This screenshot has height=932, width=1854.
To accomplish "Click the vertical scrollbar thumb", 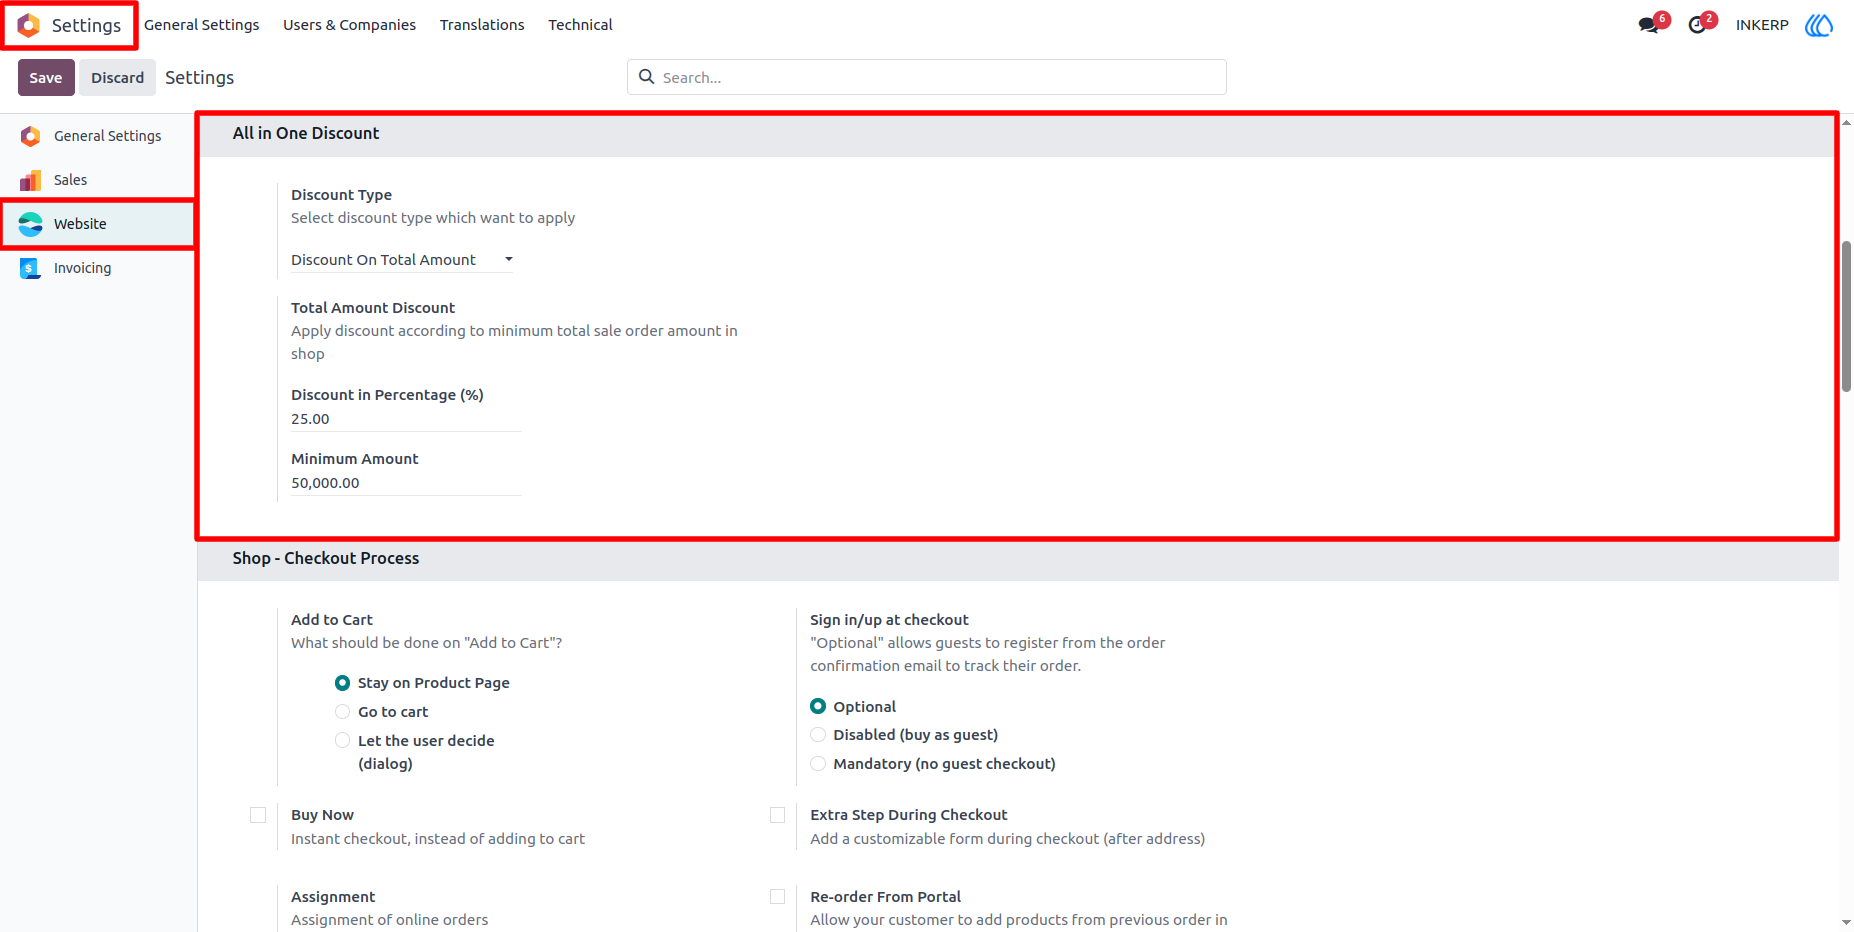I will click(1846, 316).
